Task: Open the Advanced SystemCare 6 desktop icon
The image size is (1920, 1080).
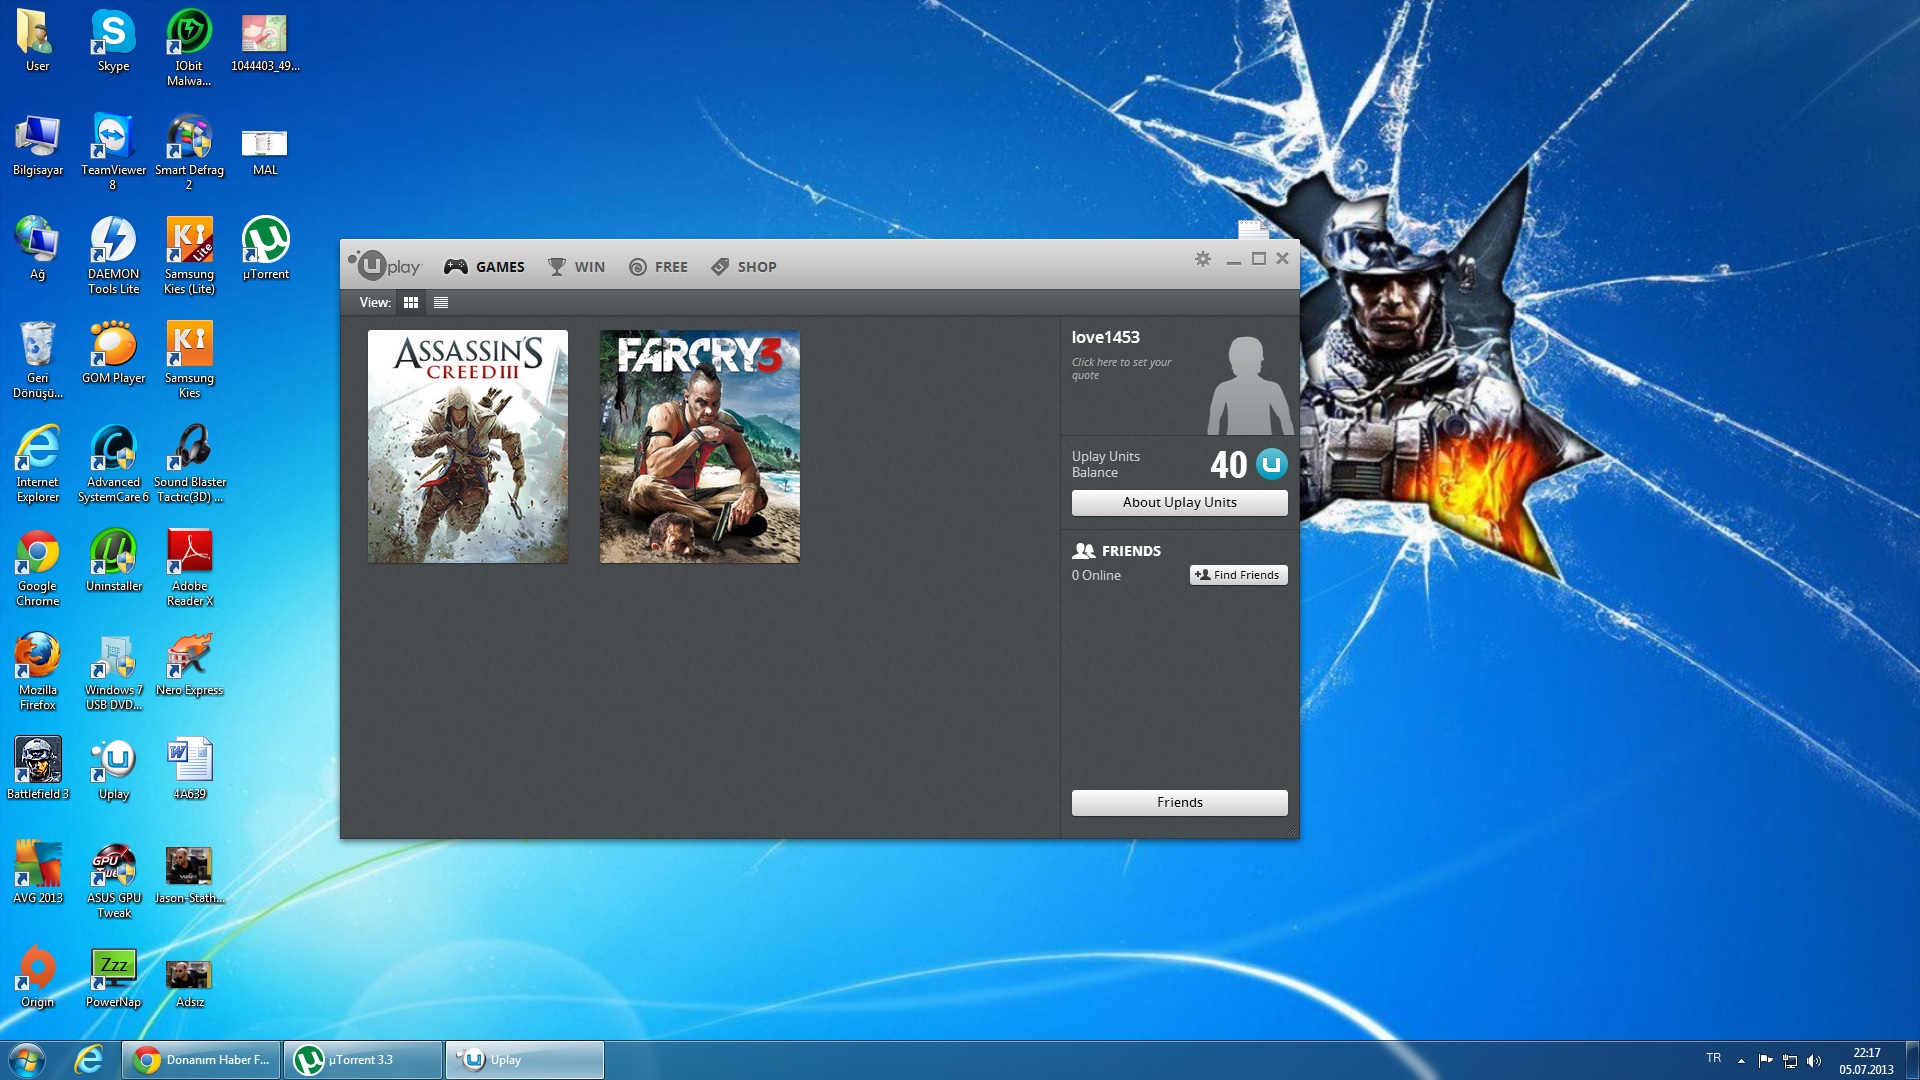Action: click(x=113, y=463)
